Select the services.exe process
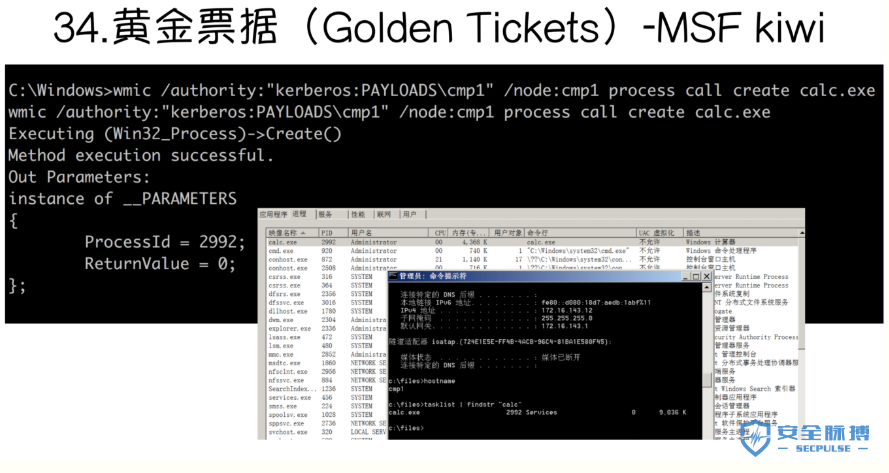 pyautogui.click(x=327, y=398)
